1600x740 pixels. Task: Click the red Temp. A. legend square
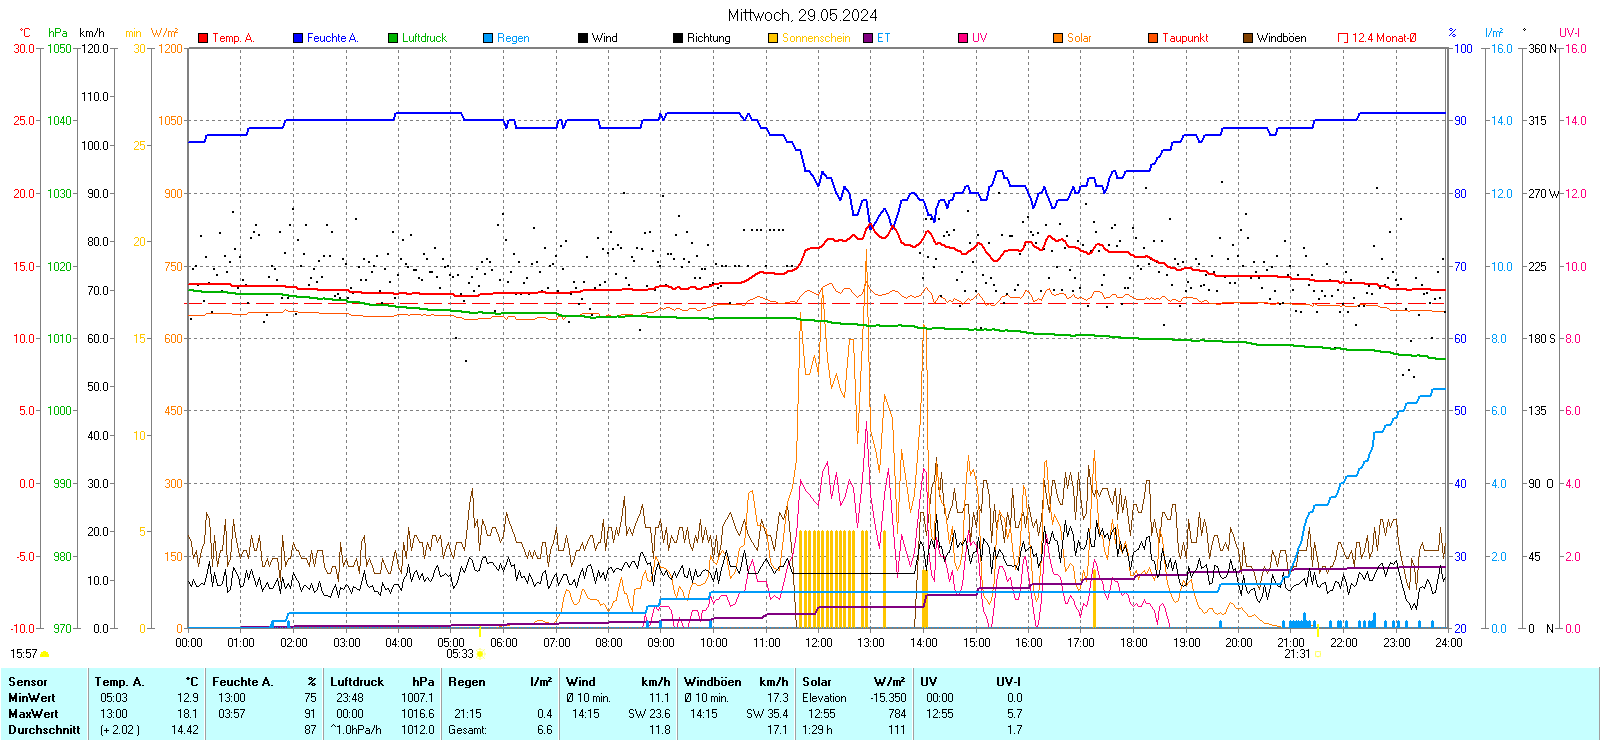(x=203, y=38)
